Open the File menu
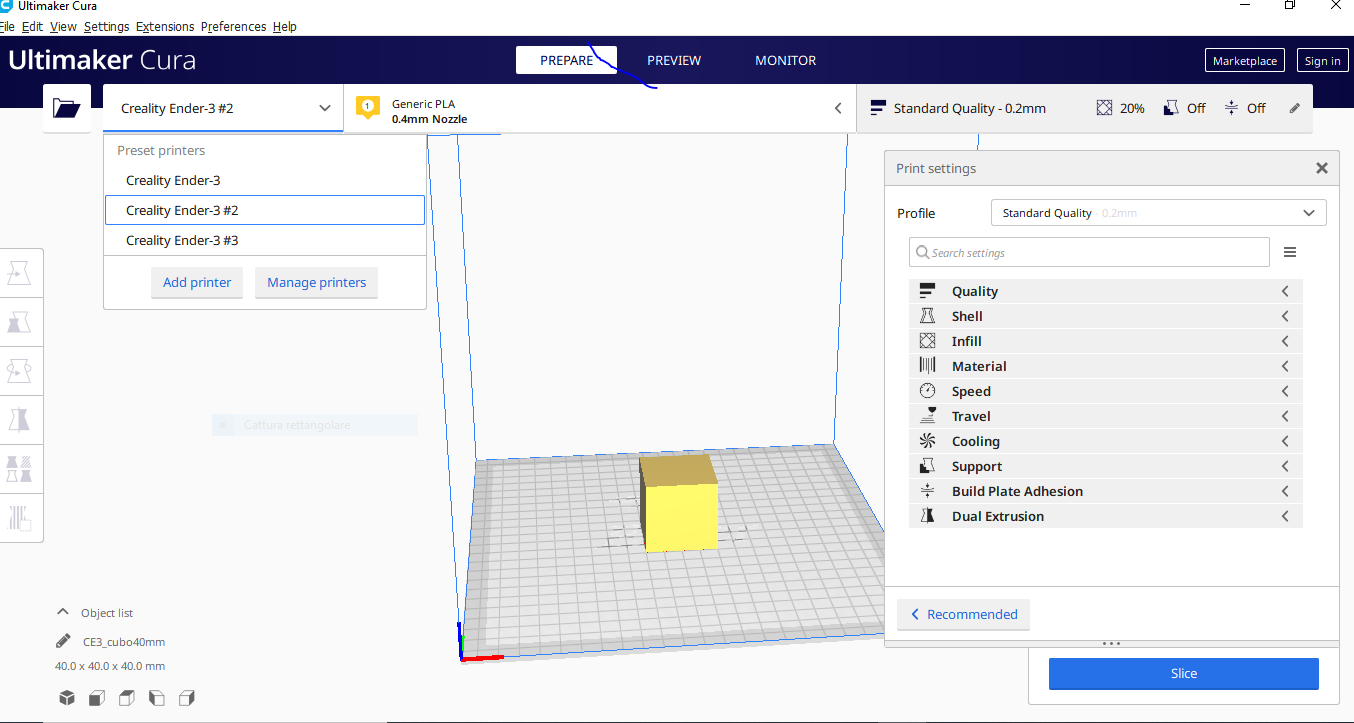This screenshot has height=723, width=1354. pyautogui.click(x=7, y=27)
